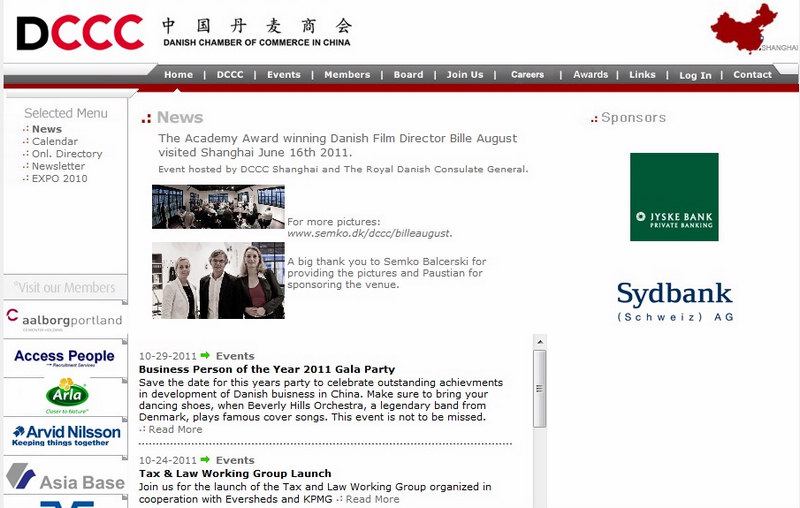Viewport: 800px width, 508px height.
Task: Click the News section heading
Action: 180,117
